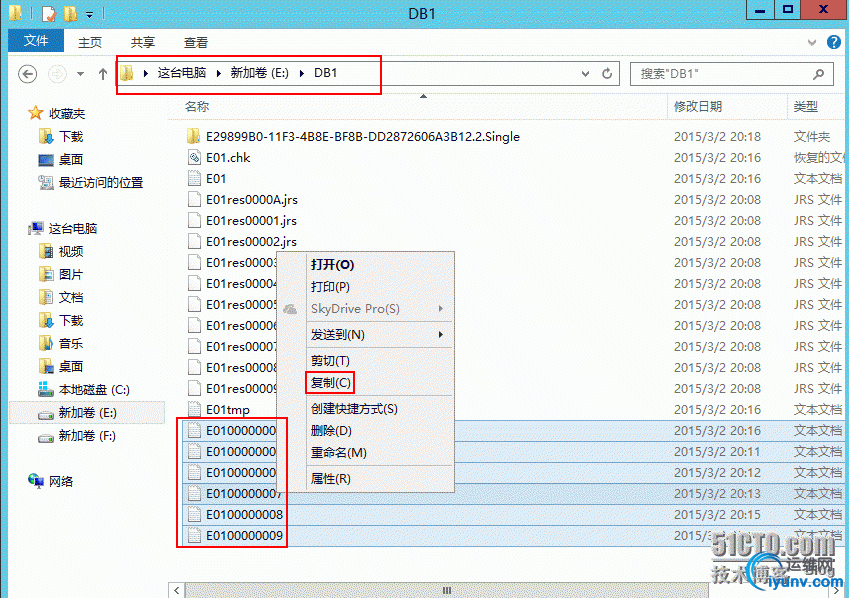Expand arrow after 新加卷 (E:) in path
The height and width of the screenshot is (598, 849).
click(302, 73)
